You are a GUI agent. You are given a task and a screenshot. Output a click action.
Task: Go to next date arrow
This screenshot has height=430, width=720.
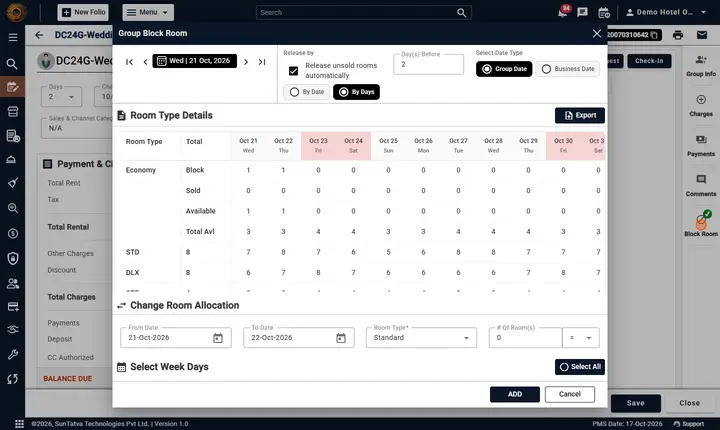tap(246, 62)
